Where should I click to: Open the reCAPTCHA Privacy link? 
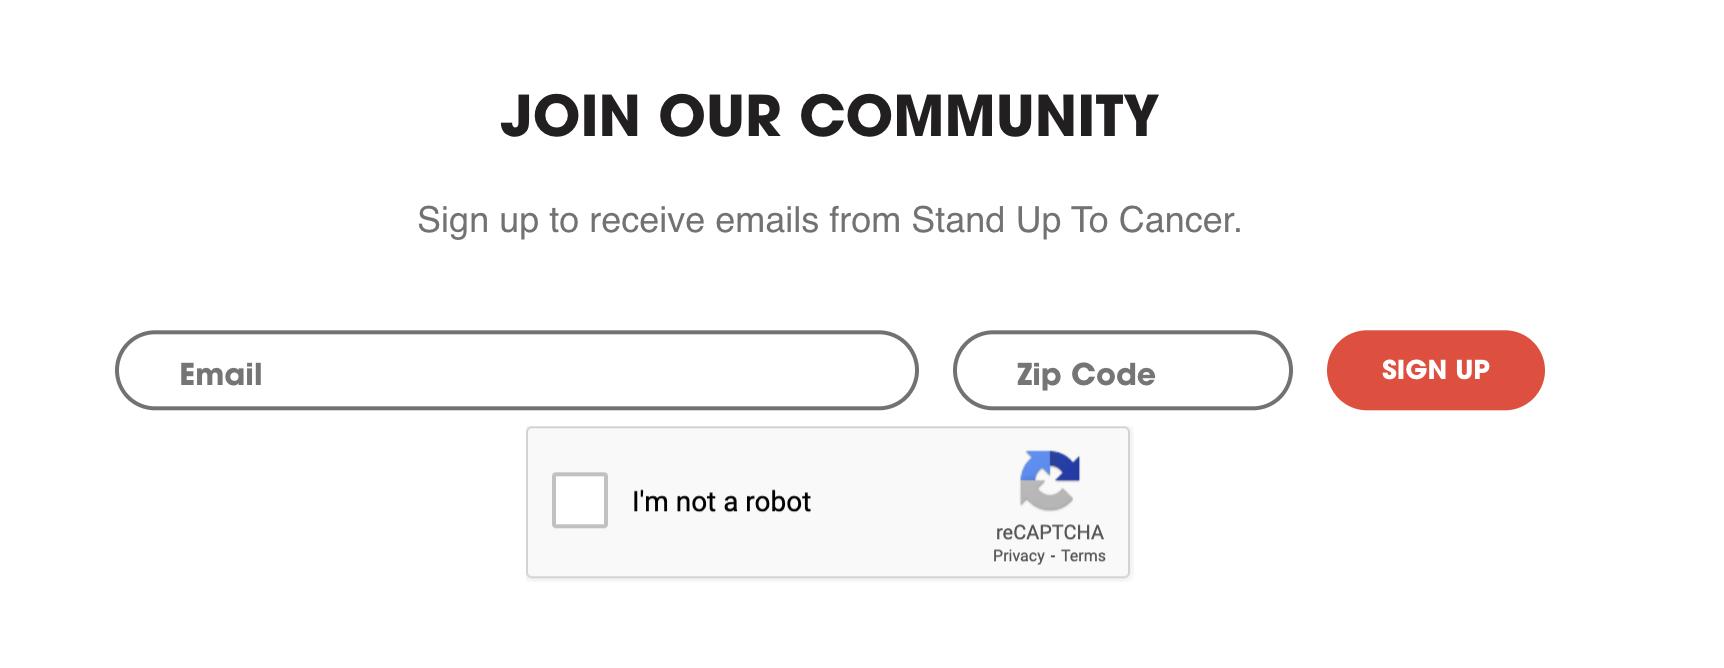point(1018,556)
